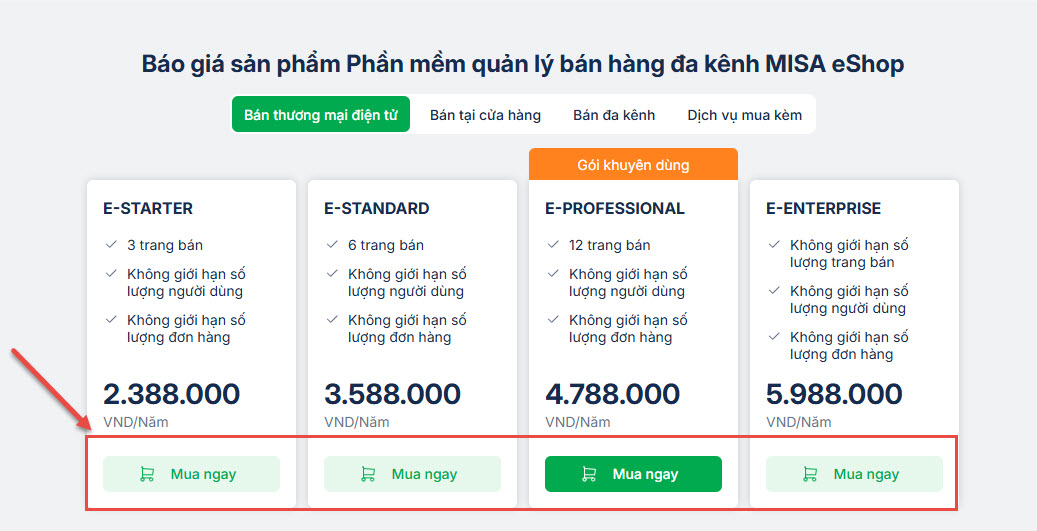Click the cart icon in E-STANDARD button
Viewport: 1037px width, 531px height.
pos(368,475)
